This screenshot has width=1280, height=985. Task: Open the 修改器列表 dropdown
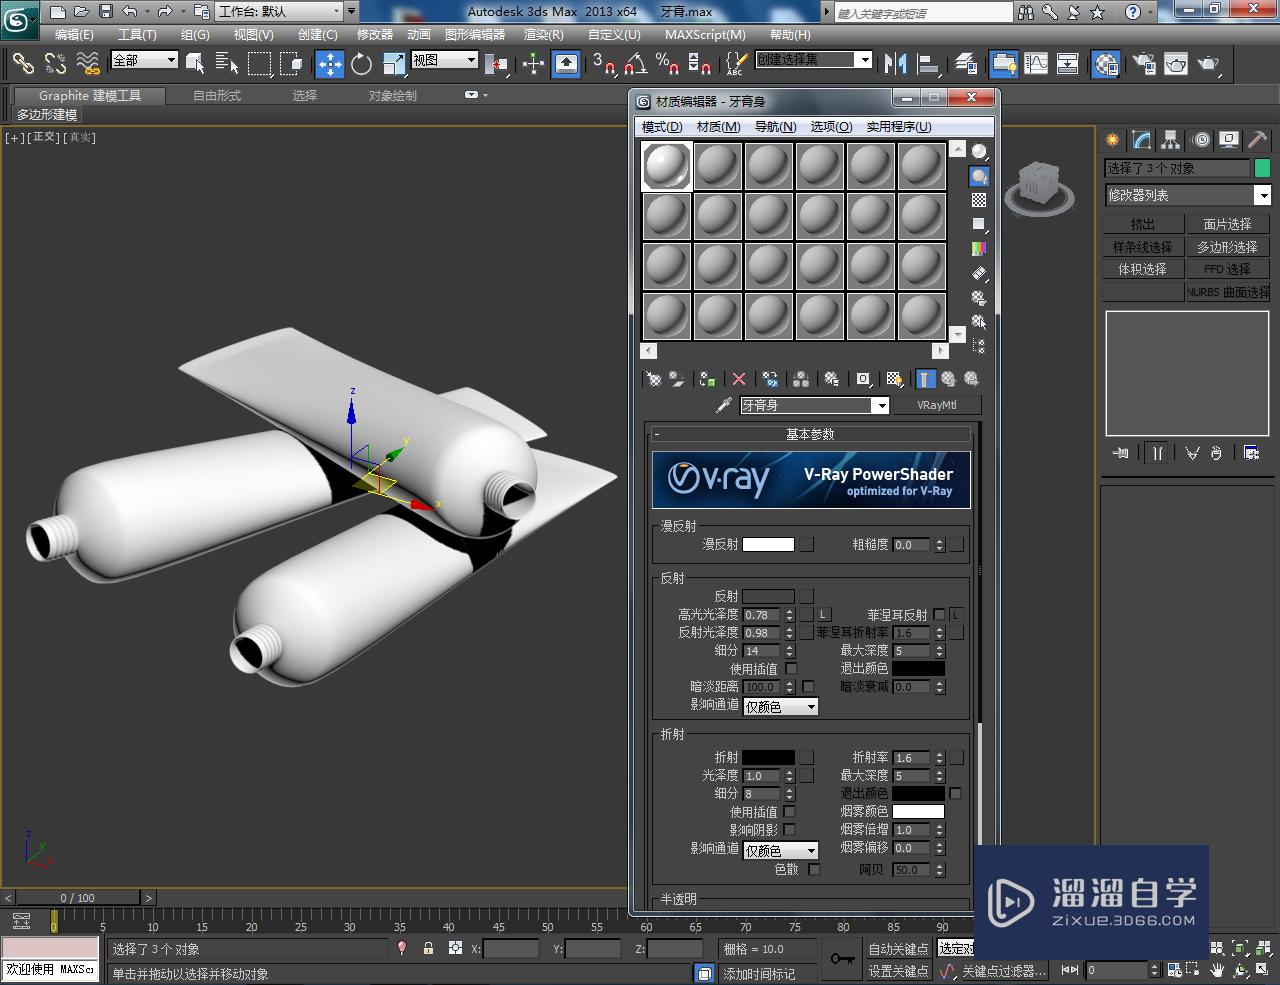coord(1187,196)
